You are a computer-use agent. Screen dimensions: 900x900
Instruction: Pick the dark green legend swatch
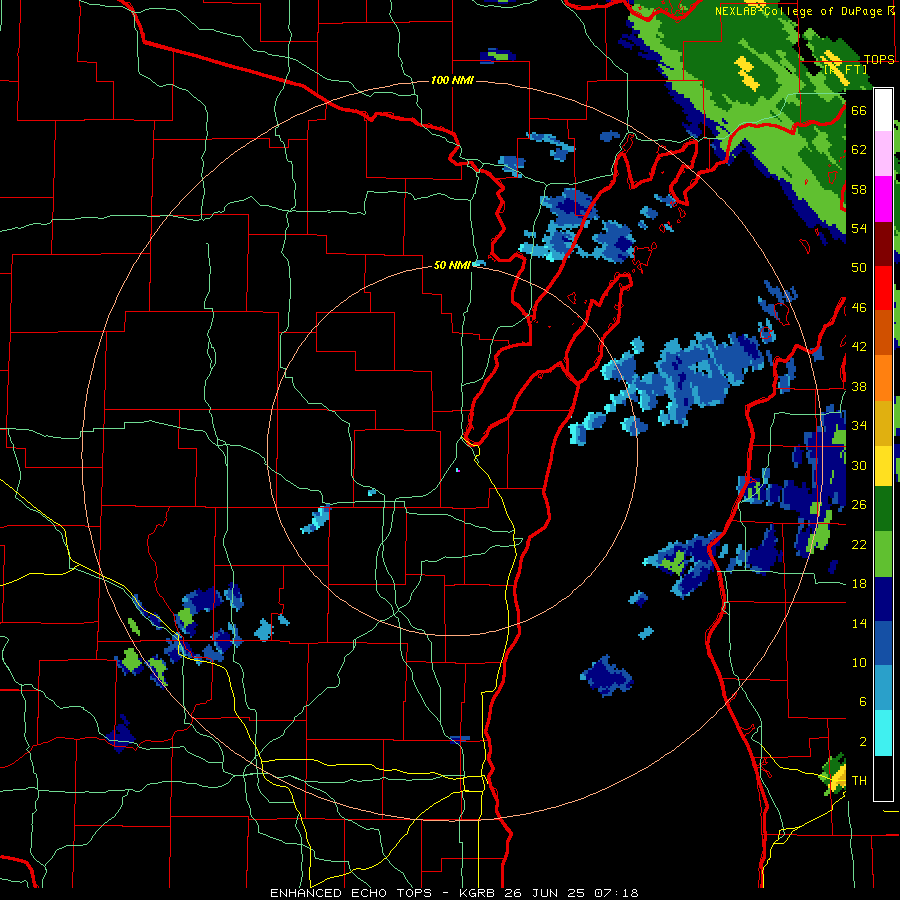(883, 509)
